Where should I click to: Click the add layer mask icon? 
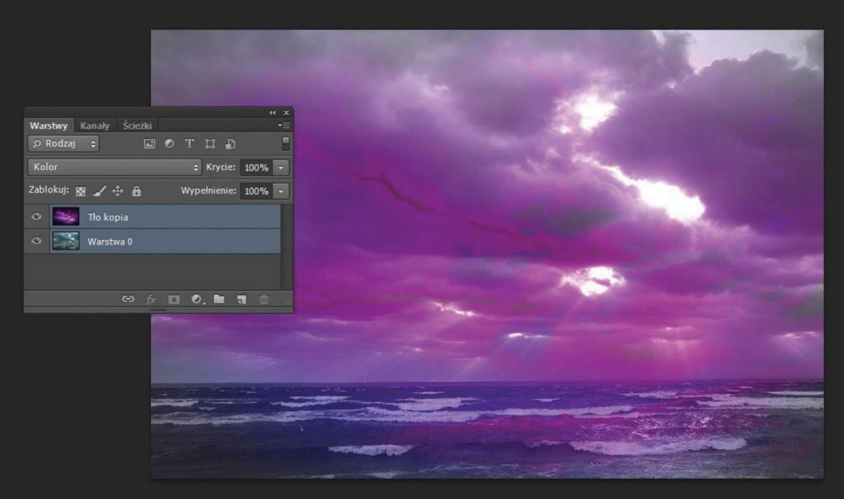coord(173,299)
